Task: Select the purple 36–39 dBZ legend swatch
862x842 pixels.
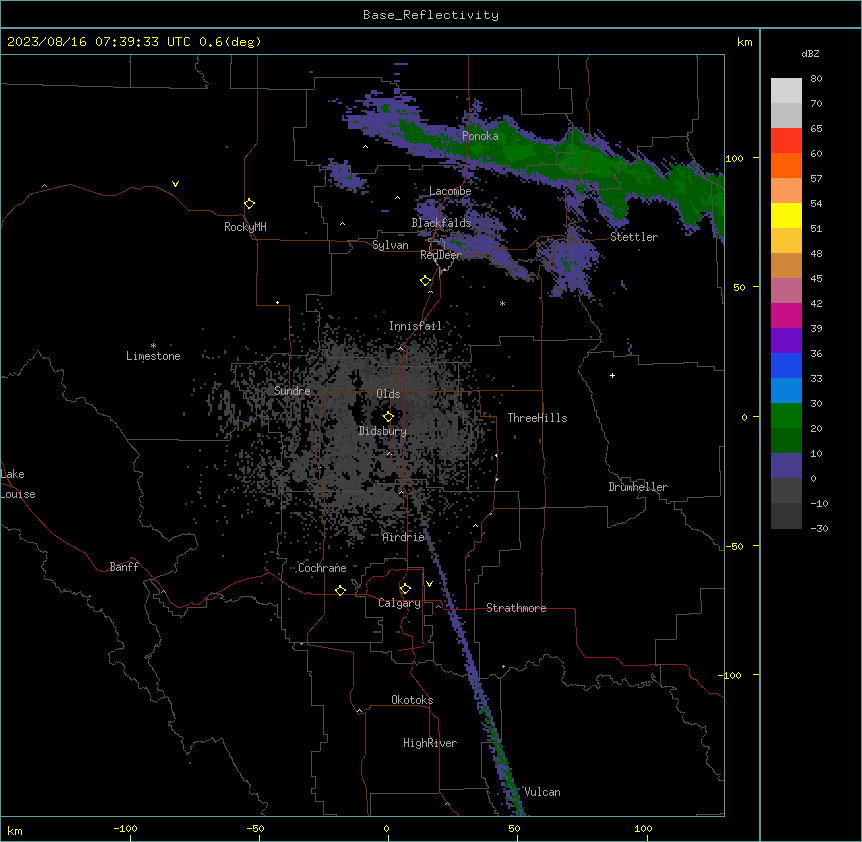Action: [786, 341]
